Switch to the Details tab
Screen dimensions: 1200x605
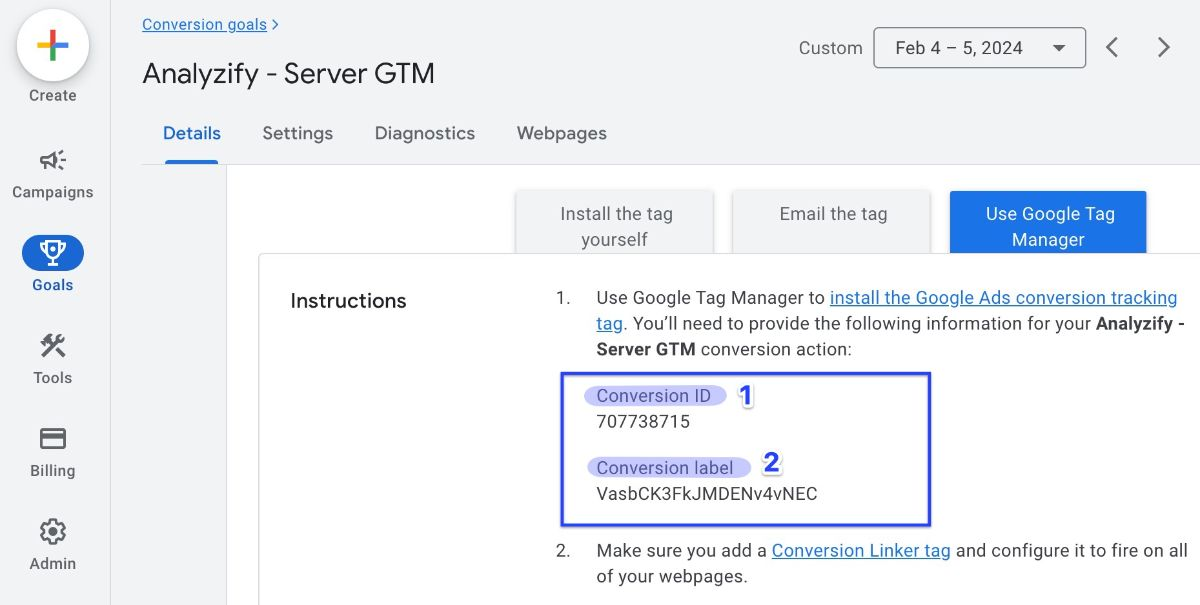click(191, 133)
